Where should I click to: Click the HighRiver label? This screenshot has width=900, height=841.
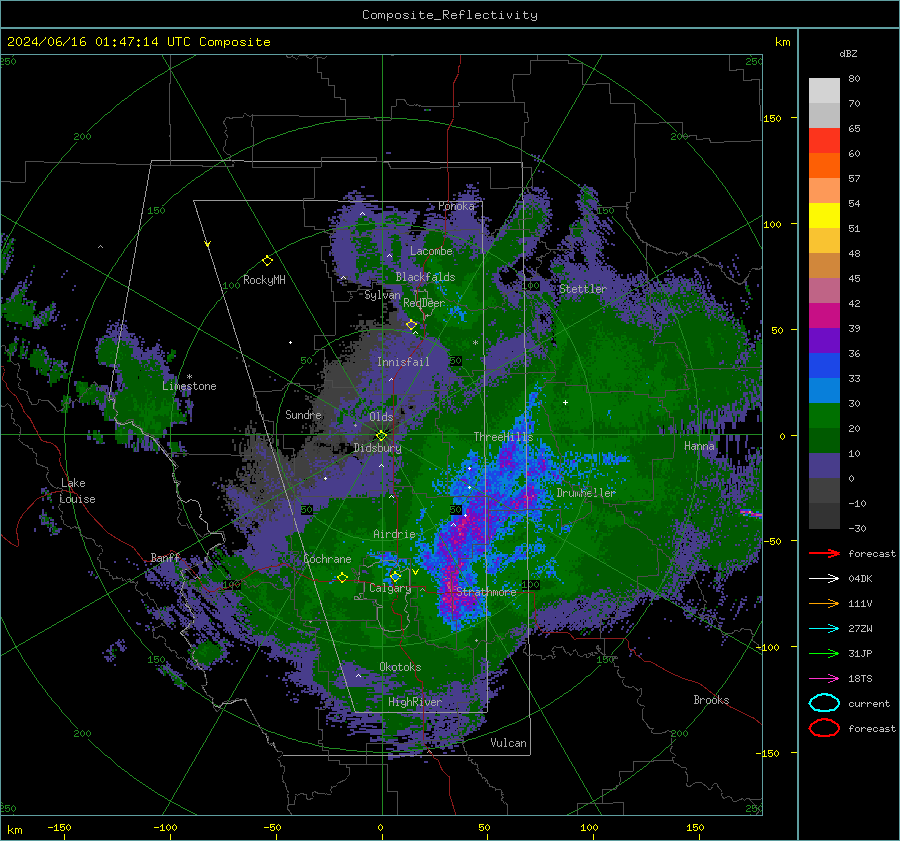pos(414,702)
